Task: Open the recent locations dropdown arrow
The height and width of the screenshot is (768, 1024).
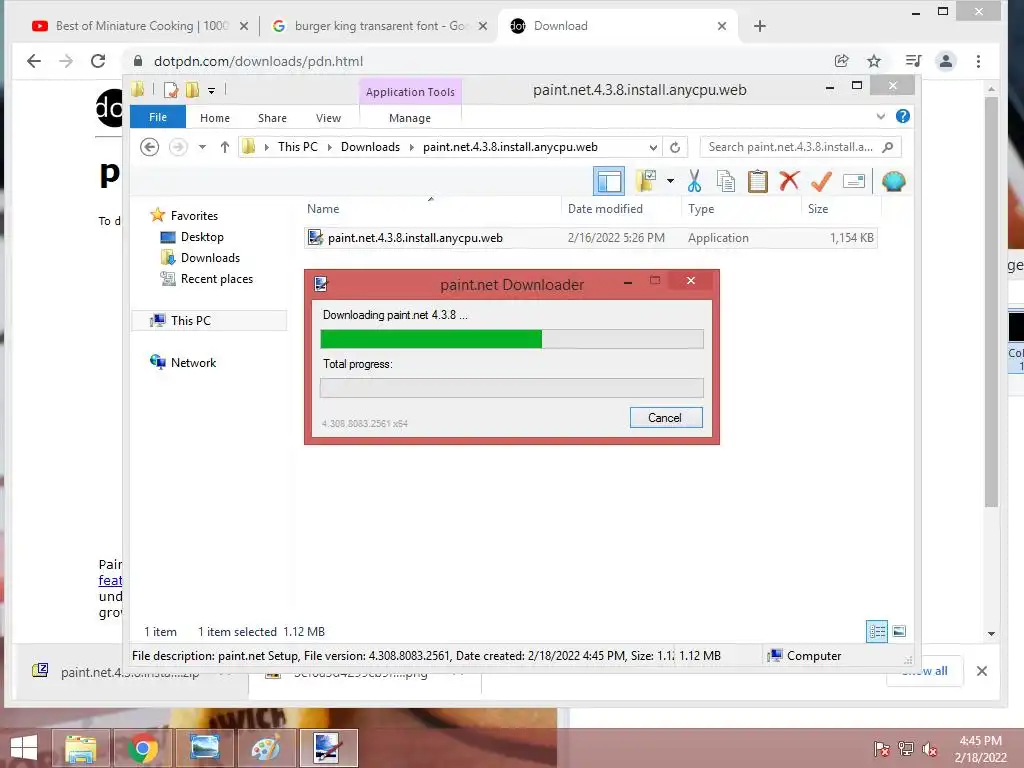Action: (202, 147)
